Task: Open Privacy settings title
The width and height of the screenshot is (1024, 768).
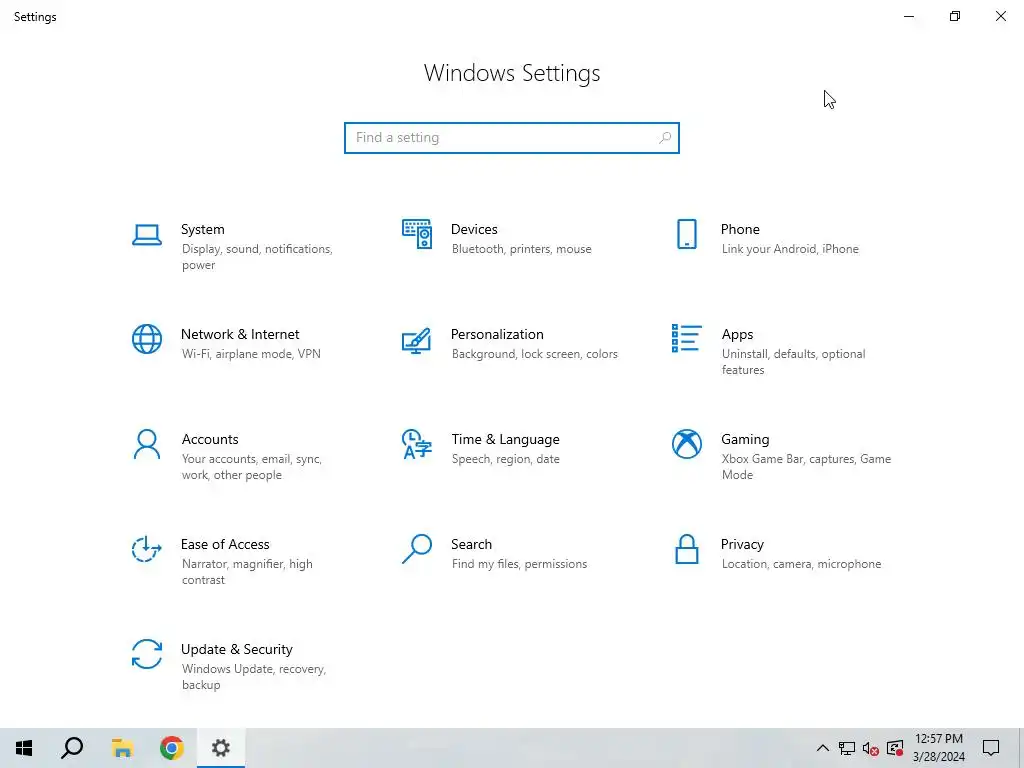Action: coord(742,545)
